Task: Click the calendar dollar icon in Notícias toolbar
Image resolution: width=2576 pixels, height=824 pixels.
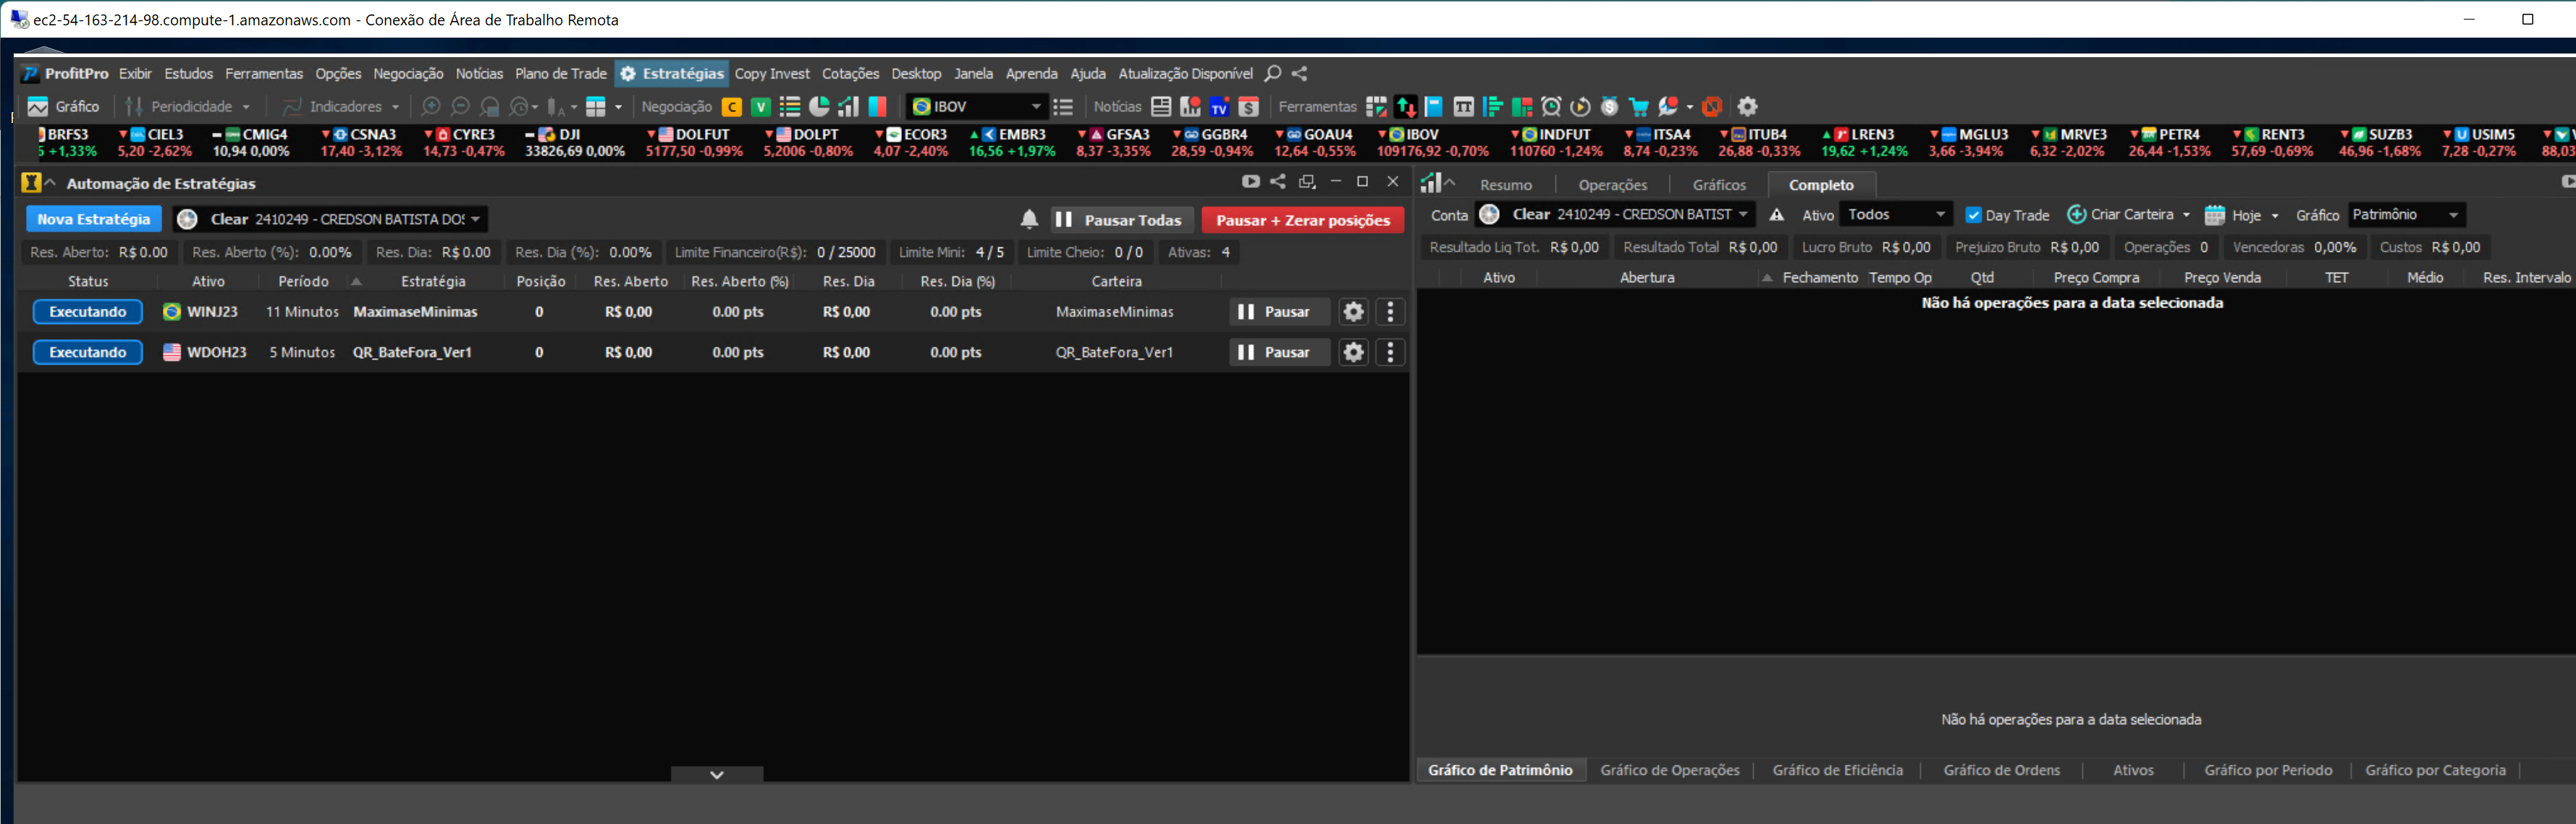Action: [x=1249, y=107]
